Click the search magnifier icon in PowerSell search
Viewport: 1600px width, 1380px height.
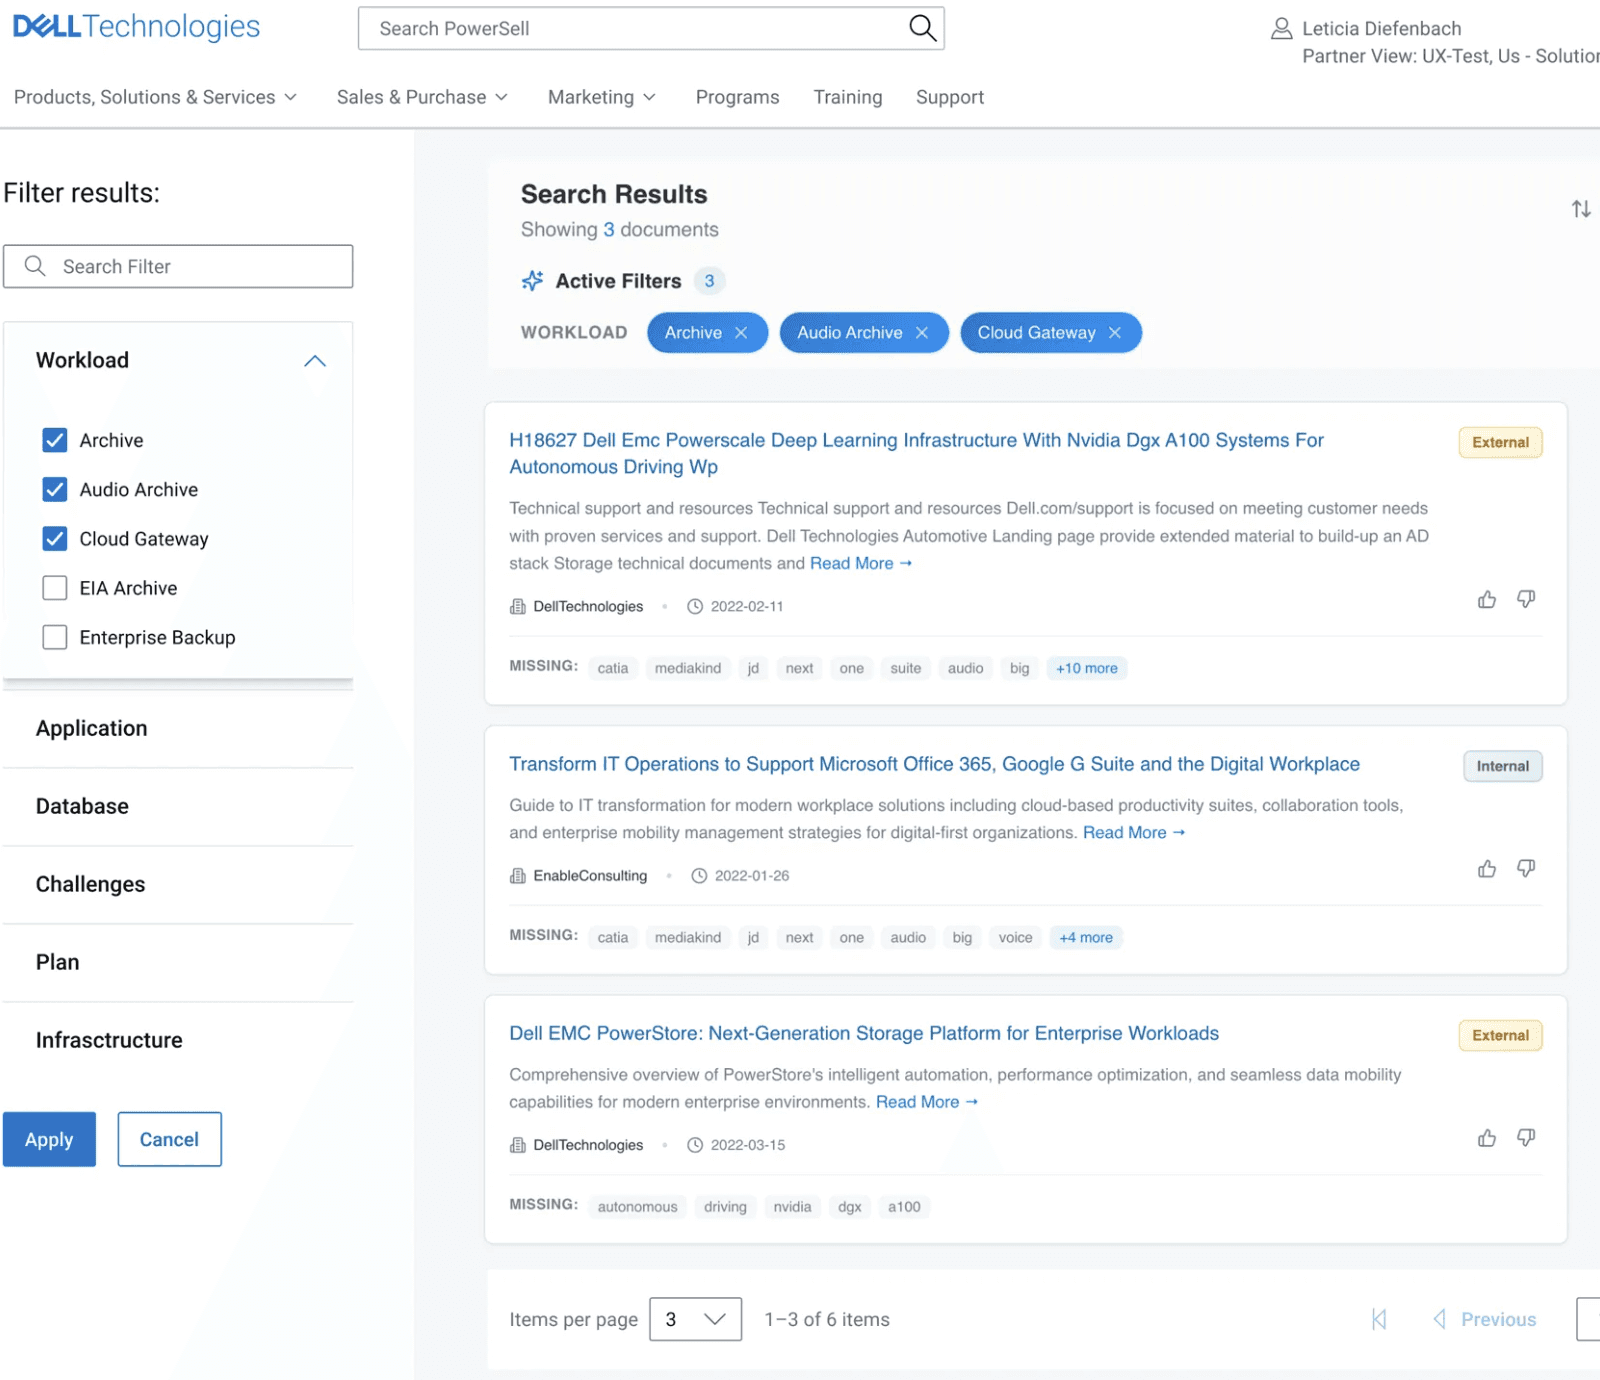922,28
